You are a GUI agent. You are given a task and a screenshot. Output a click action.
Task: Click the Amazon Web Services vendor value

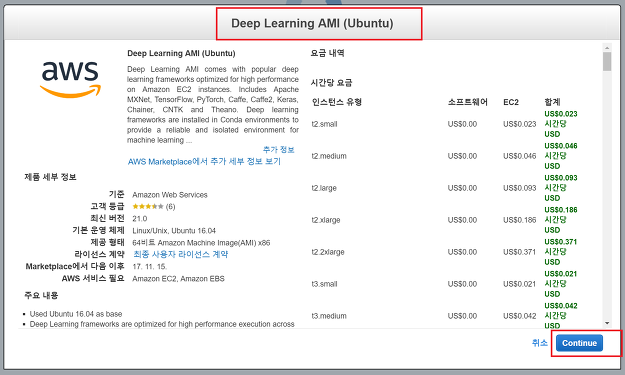click(x=170, y=195)
